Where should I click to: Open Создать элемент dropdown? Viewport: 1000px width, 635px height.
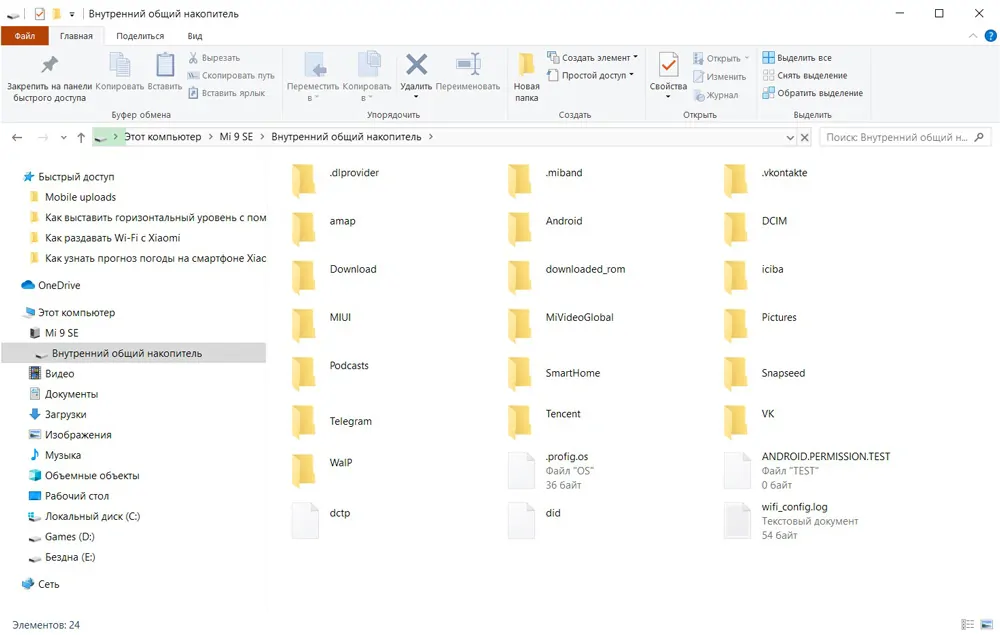592,57
